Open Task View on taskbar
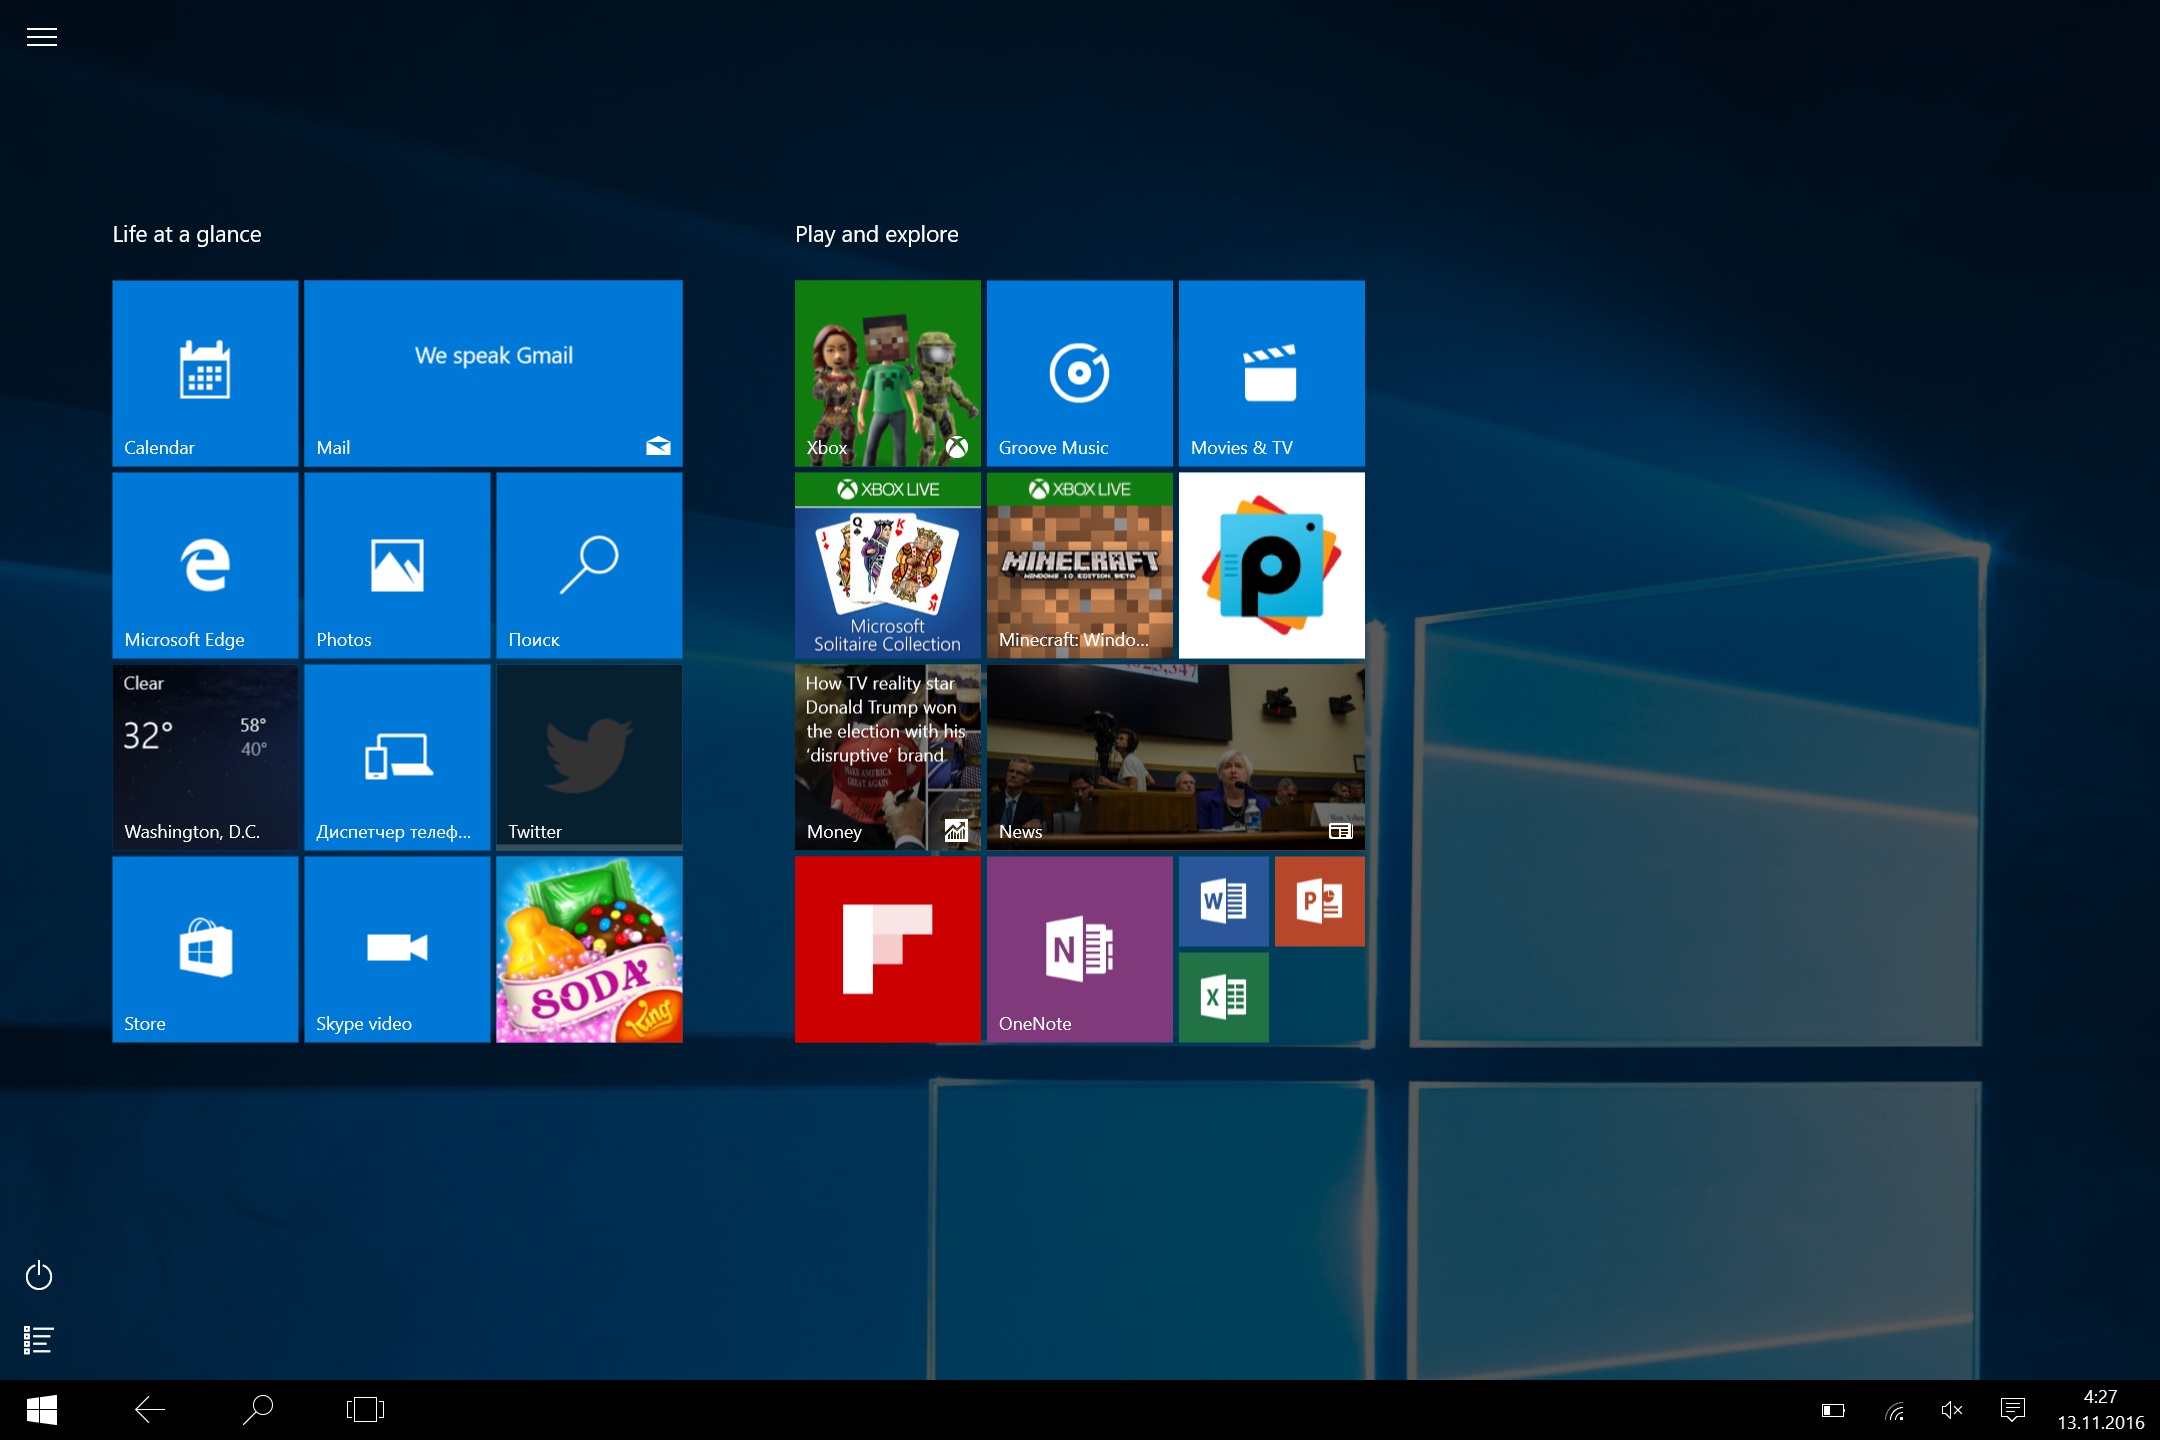Image resolution: width=2160 pixels, height=1440 pixels. point(365,1410)
